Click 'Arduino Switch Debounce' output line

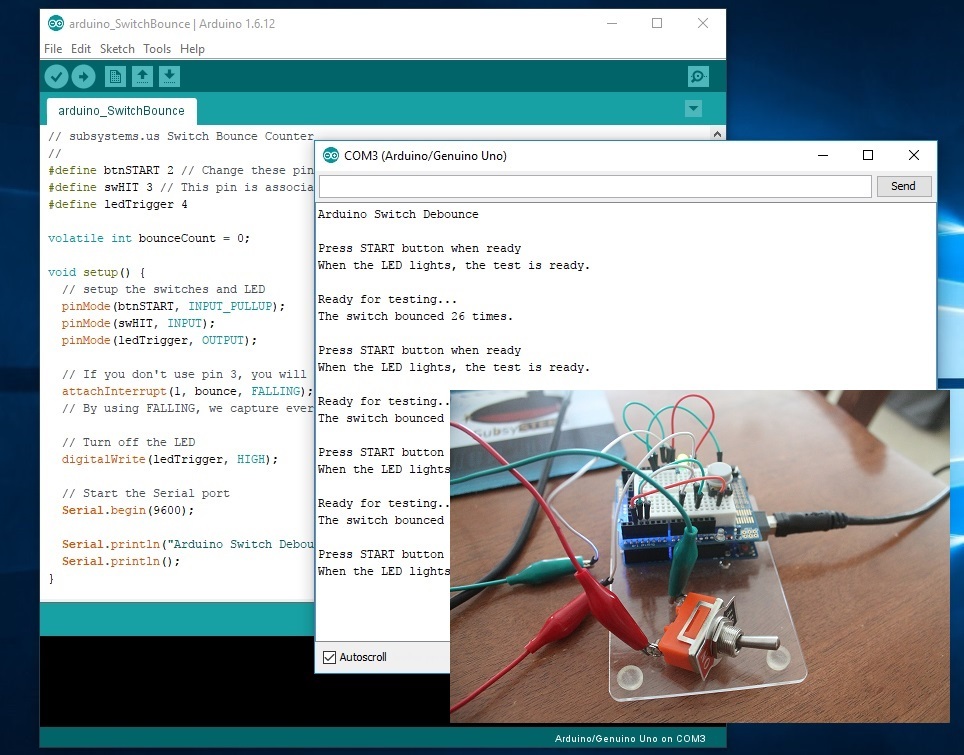[398, 214]
